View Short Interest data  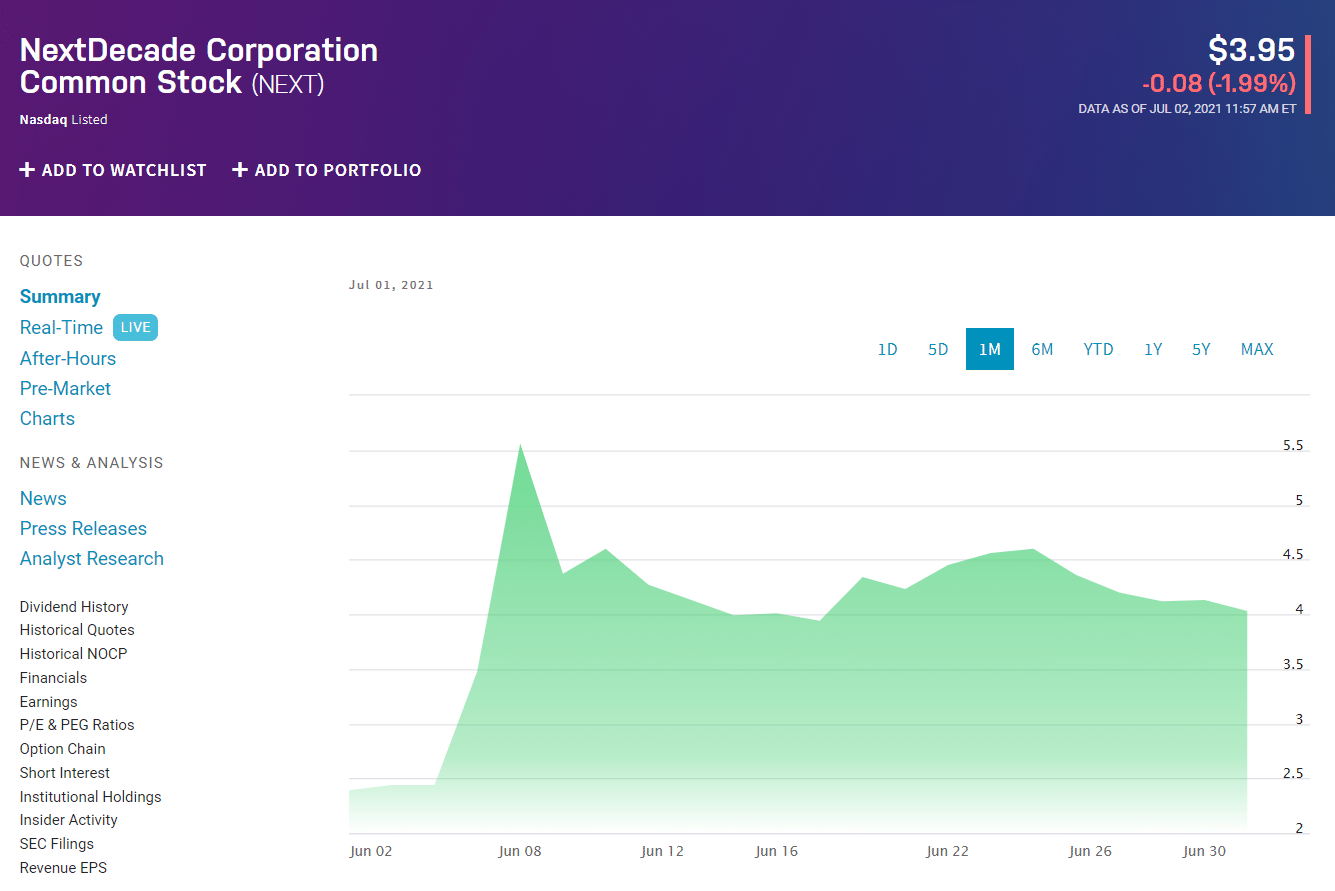[x=65, y=773]
